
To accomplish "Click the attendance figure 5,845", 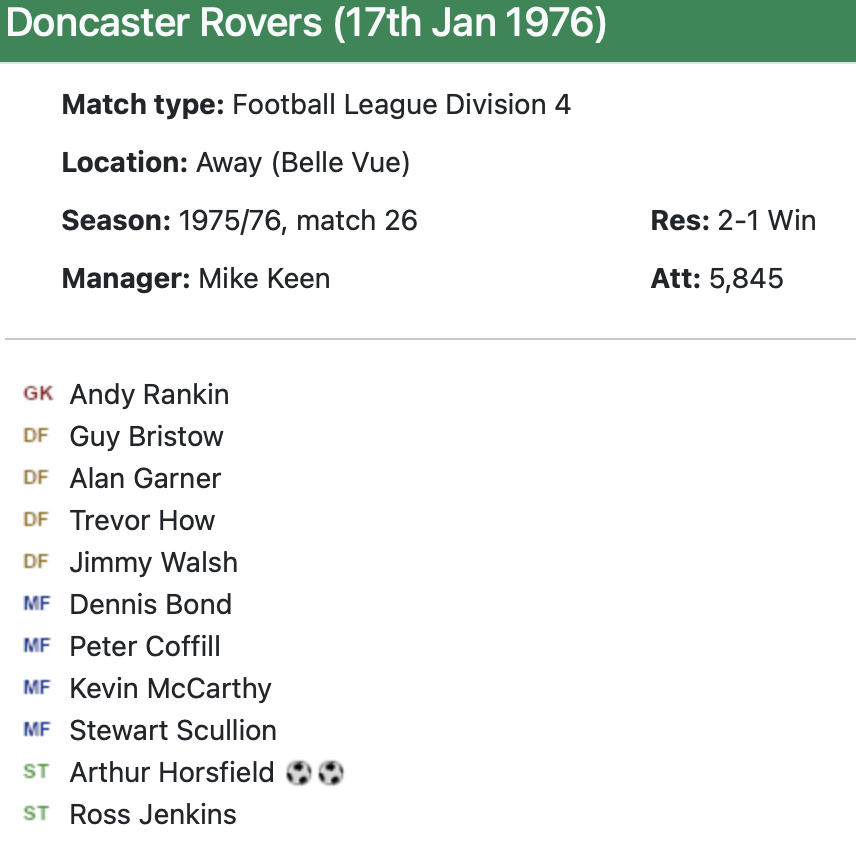I will [746, 278].
